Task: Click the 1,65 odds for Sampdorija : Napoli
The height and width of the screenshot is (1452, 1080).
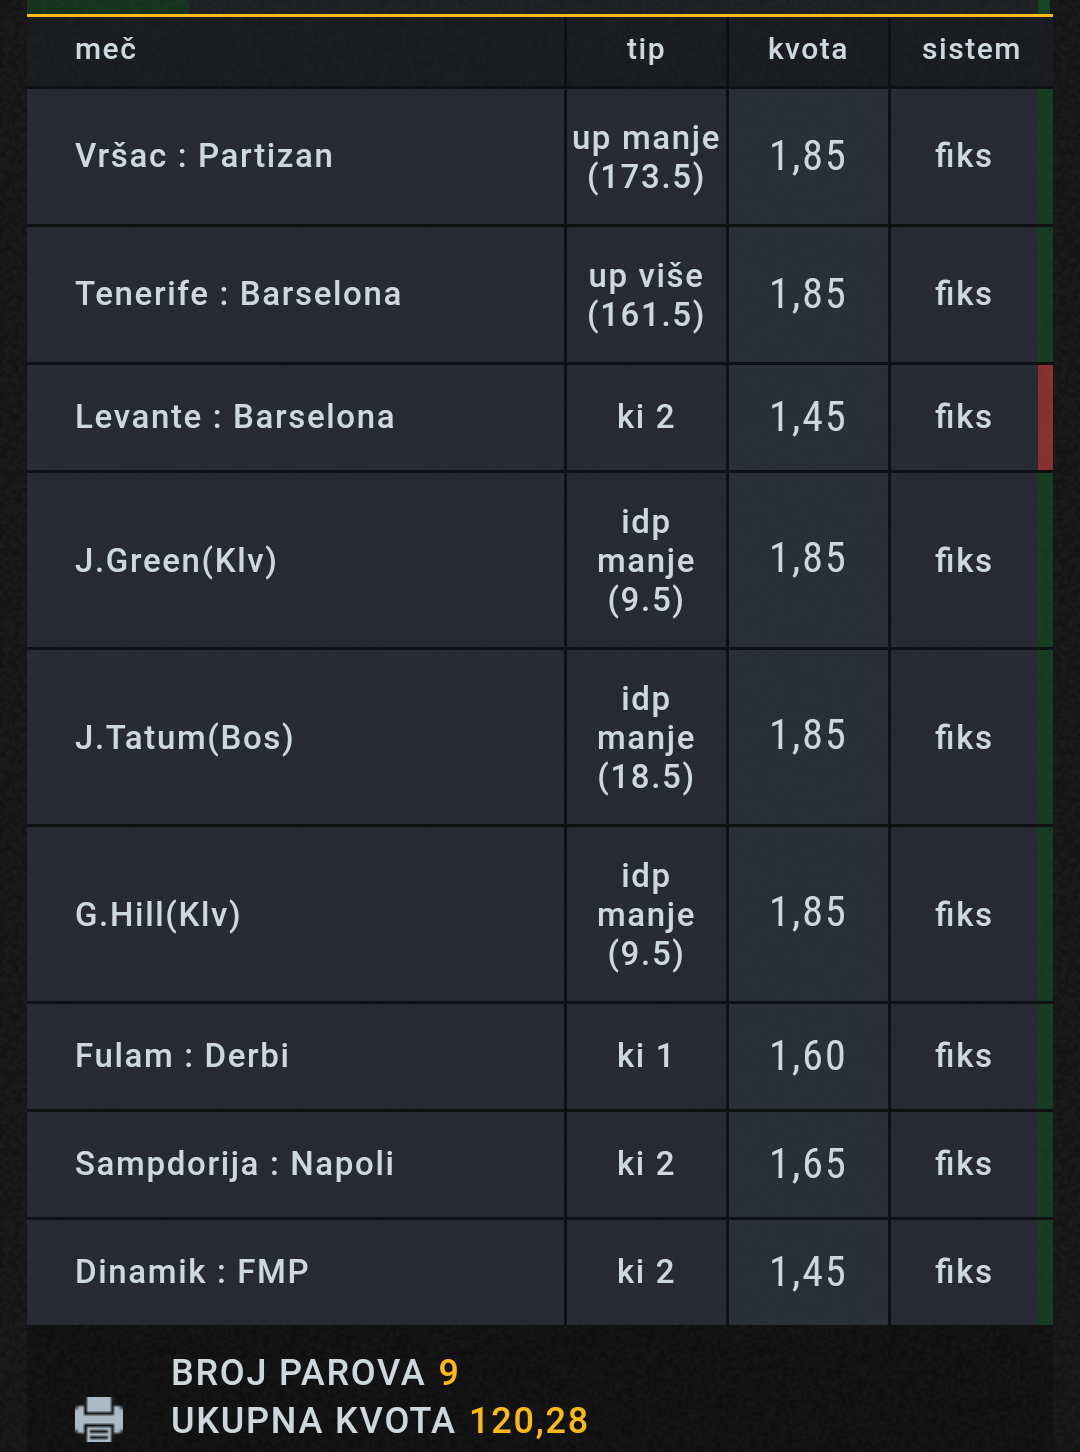Action: point(808,1165)
